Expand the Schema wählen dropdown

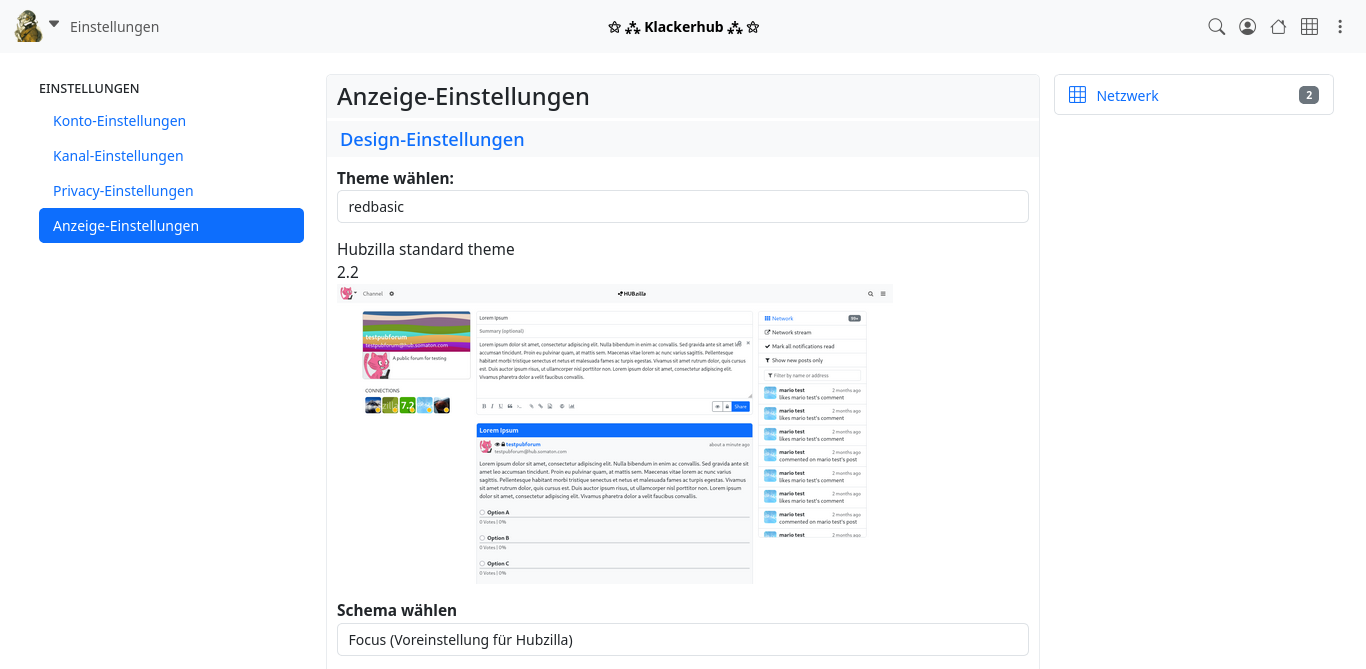[x=682, y=640]
